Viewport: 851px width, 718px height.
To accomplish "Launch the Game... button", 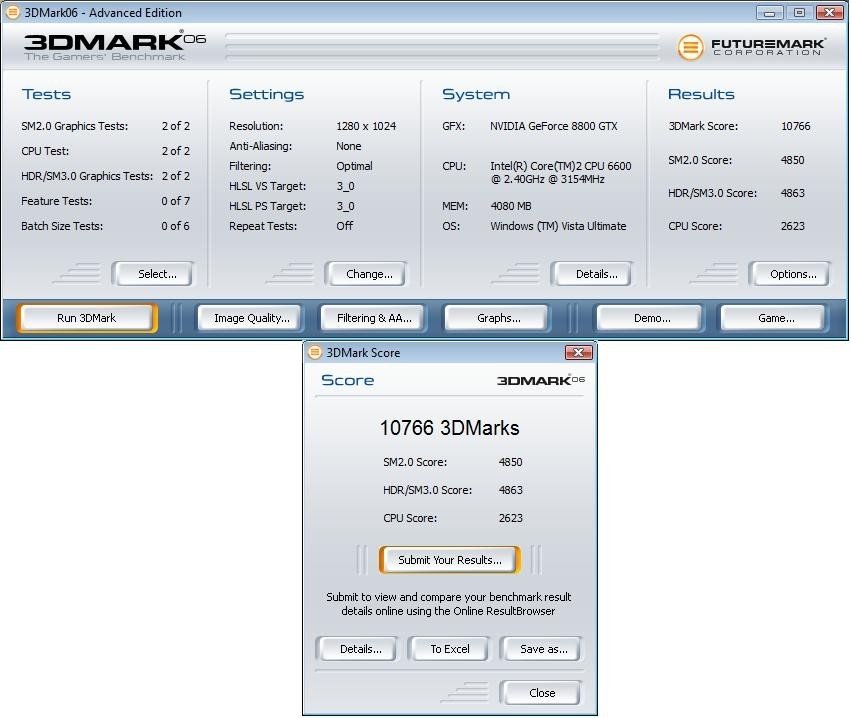I will pos(774,318).
